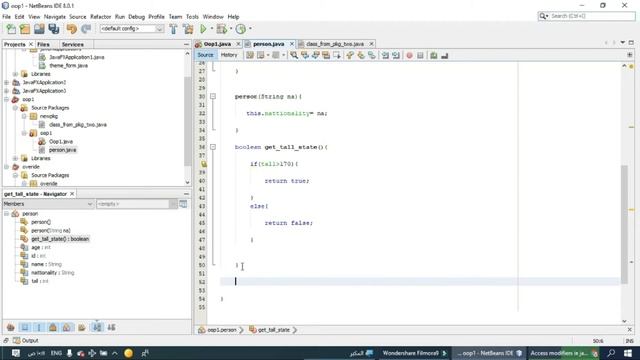Select get_tall_state() : boolean in Navigator
640x360 pixels.
click(x=60, y=239)
